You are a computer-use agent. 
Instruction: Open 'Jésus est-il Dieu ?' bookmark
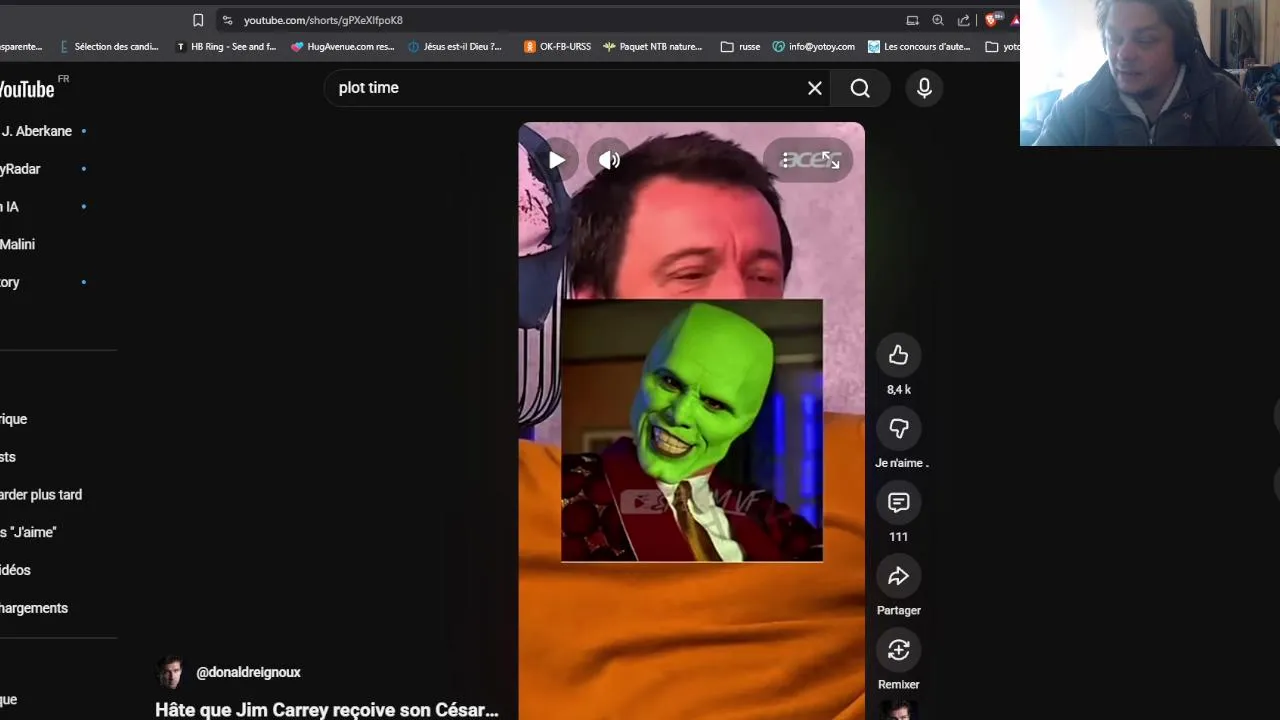click(456, 46)
